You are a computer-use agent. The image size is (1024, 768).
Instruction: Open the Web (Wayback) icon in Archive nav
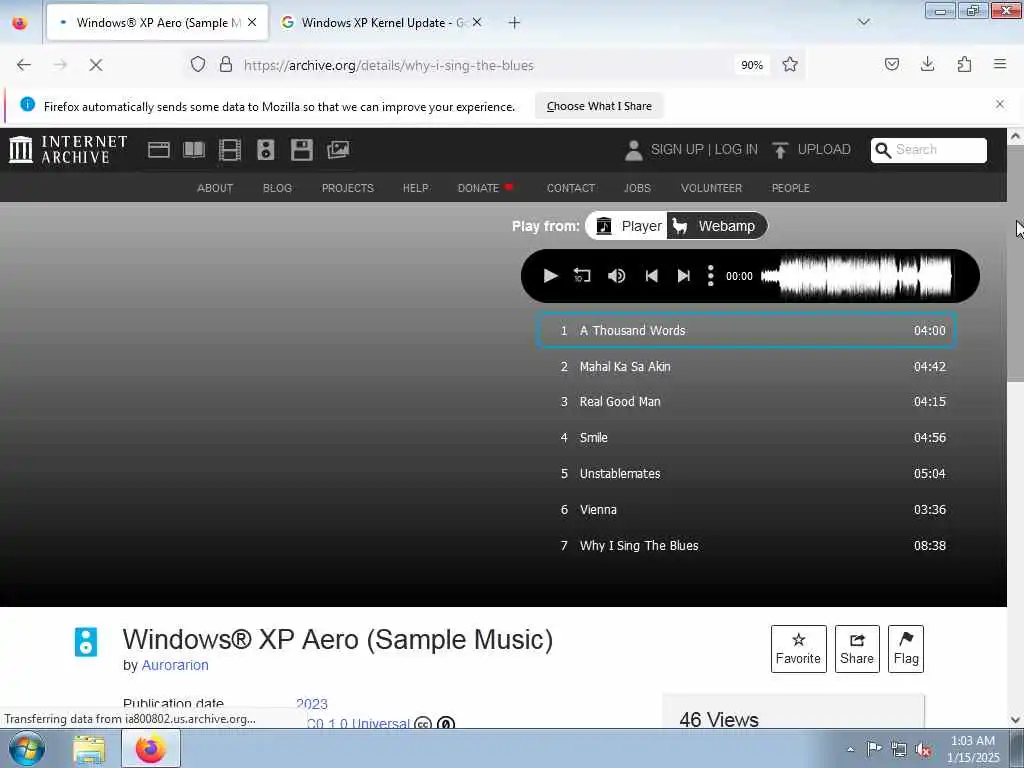[159, 150]
